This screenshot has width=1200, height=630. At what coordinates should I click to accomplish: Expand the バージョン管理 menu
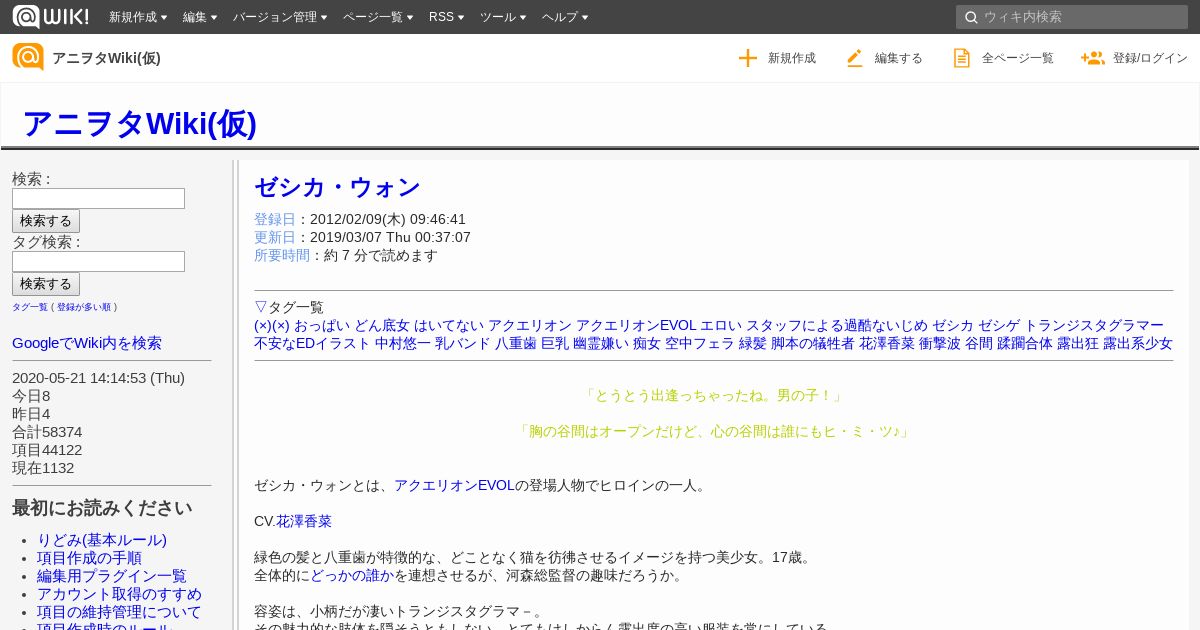pyautogui.click(x=280, y=17)
